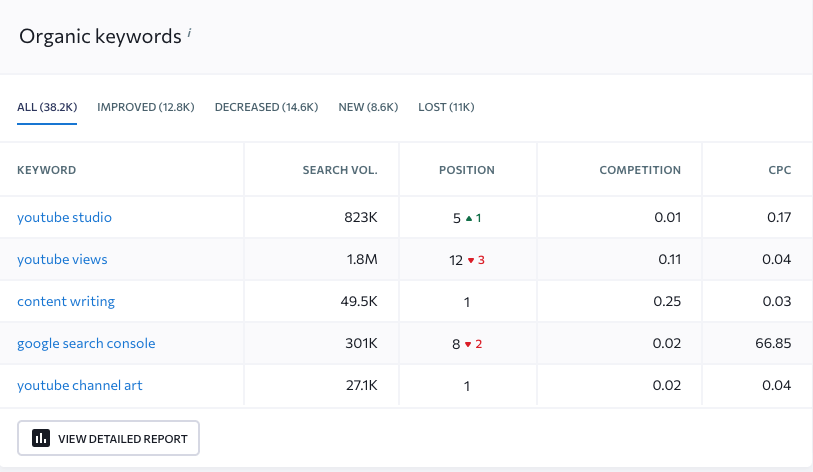Click the red down arrow for youtube views
This screenshot has height=472, width=813.
[x=471, y=260]
